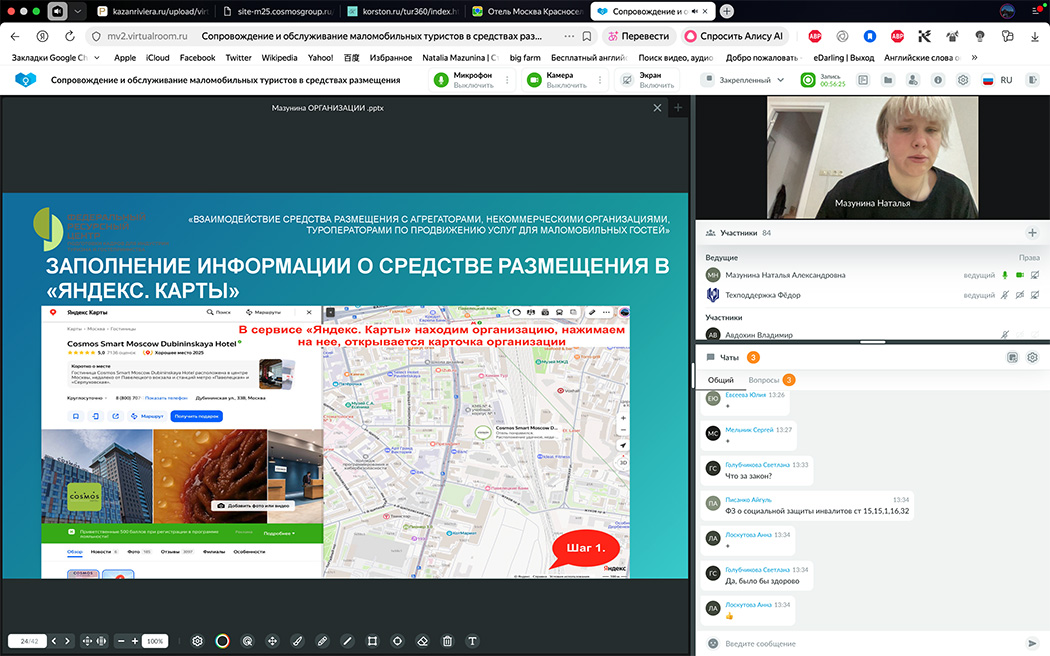
Task: Open the info icon in top bar
Action: pyautogui.click(x=938, y=80)
